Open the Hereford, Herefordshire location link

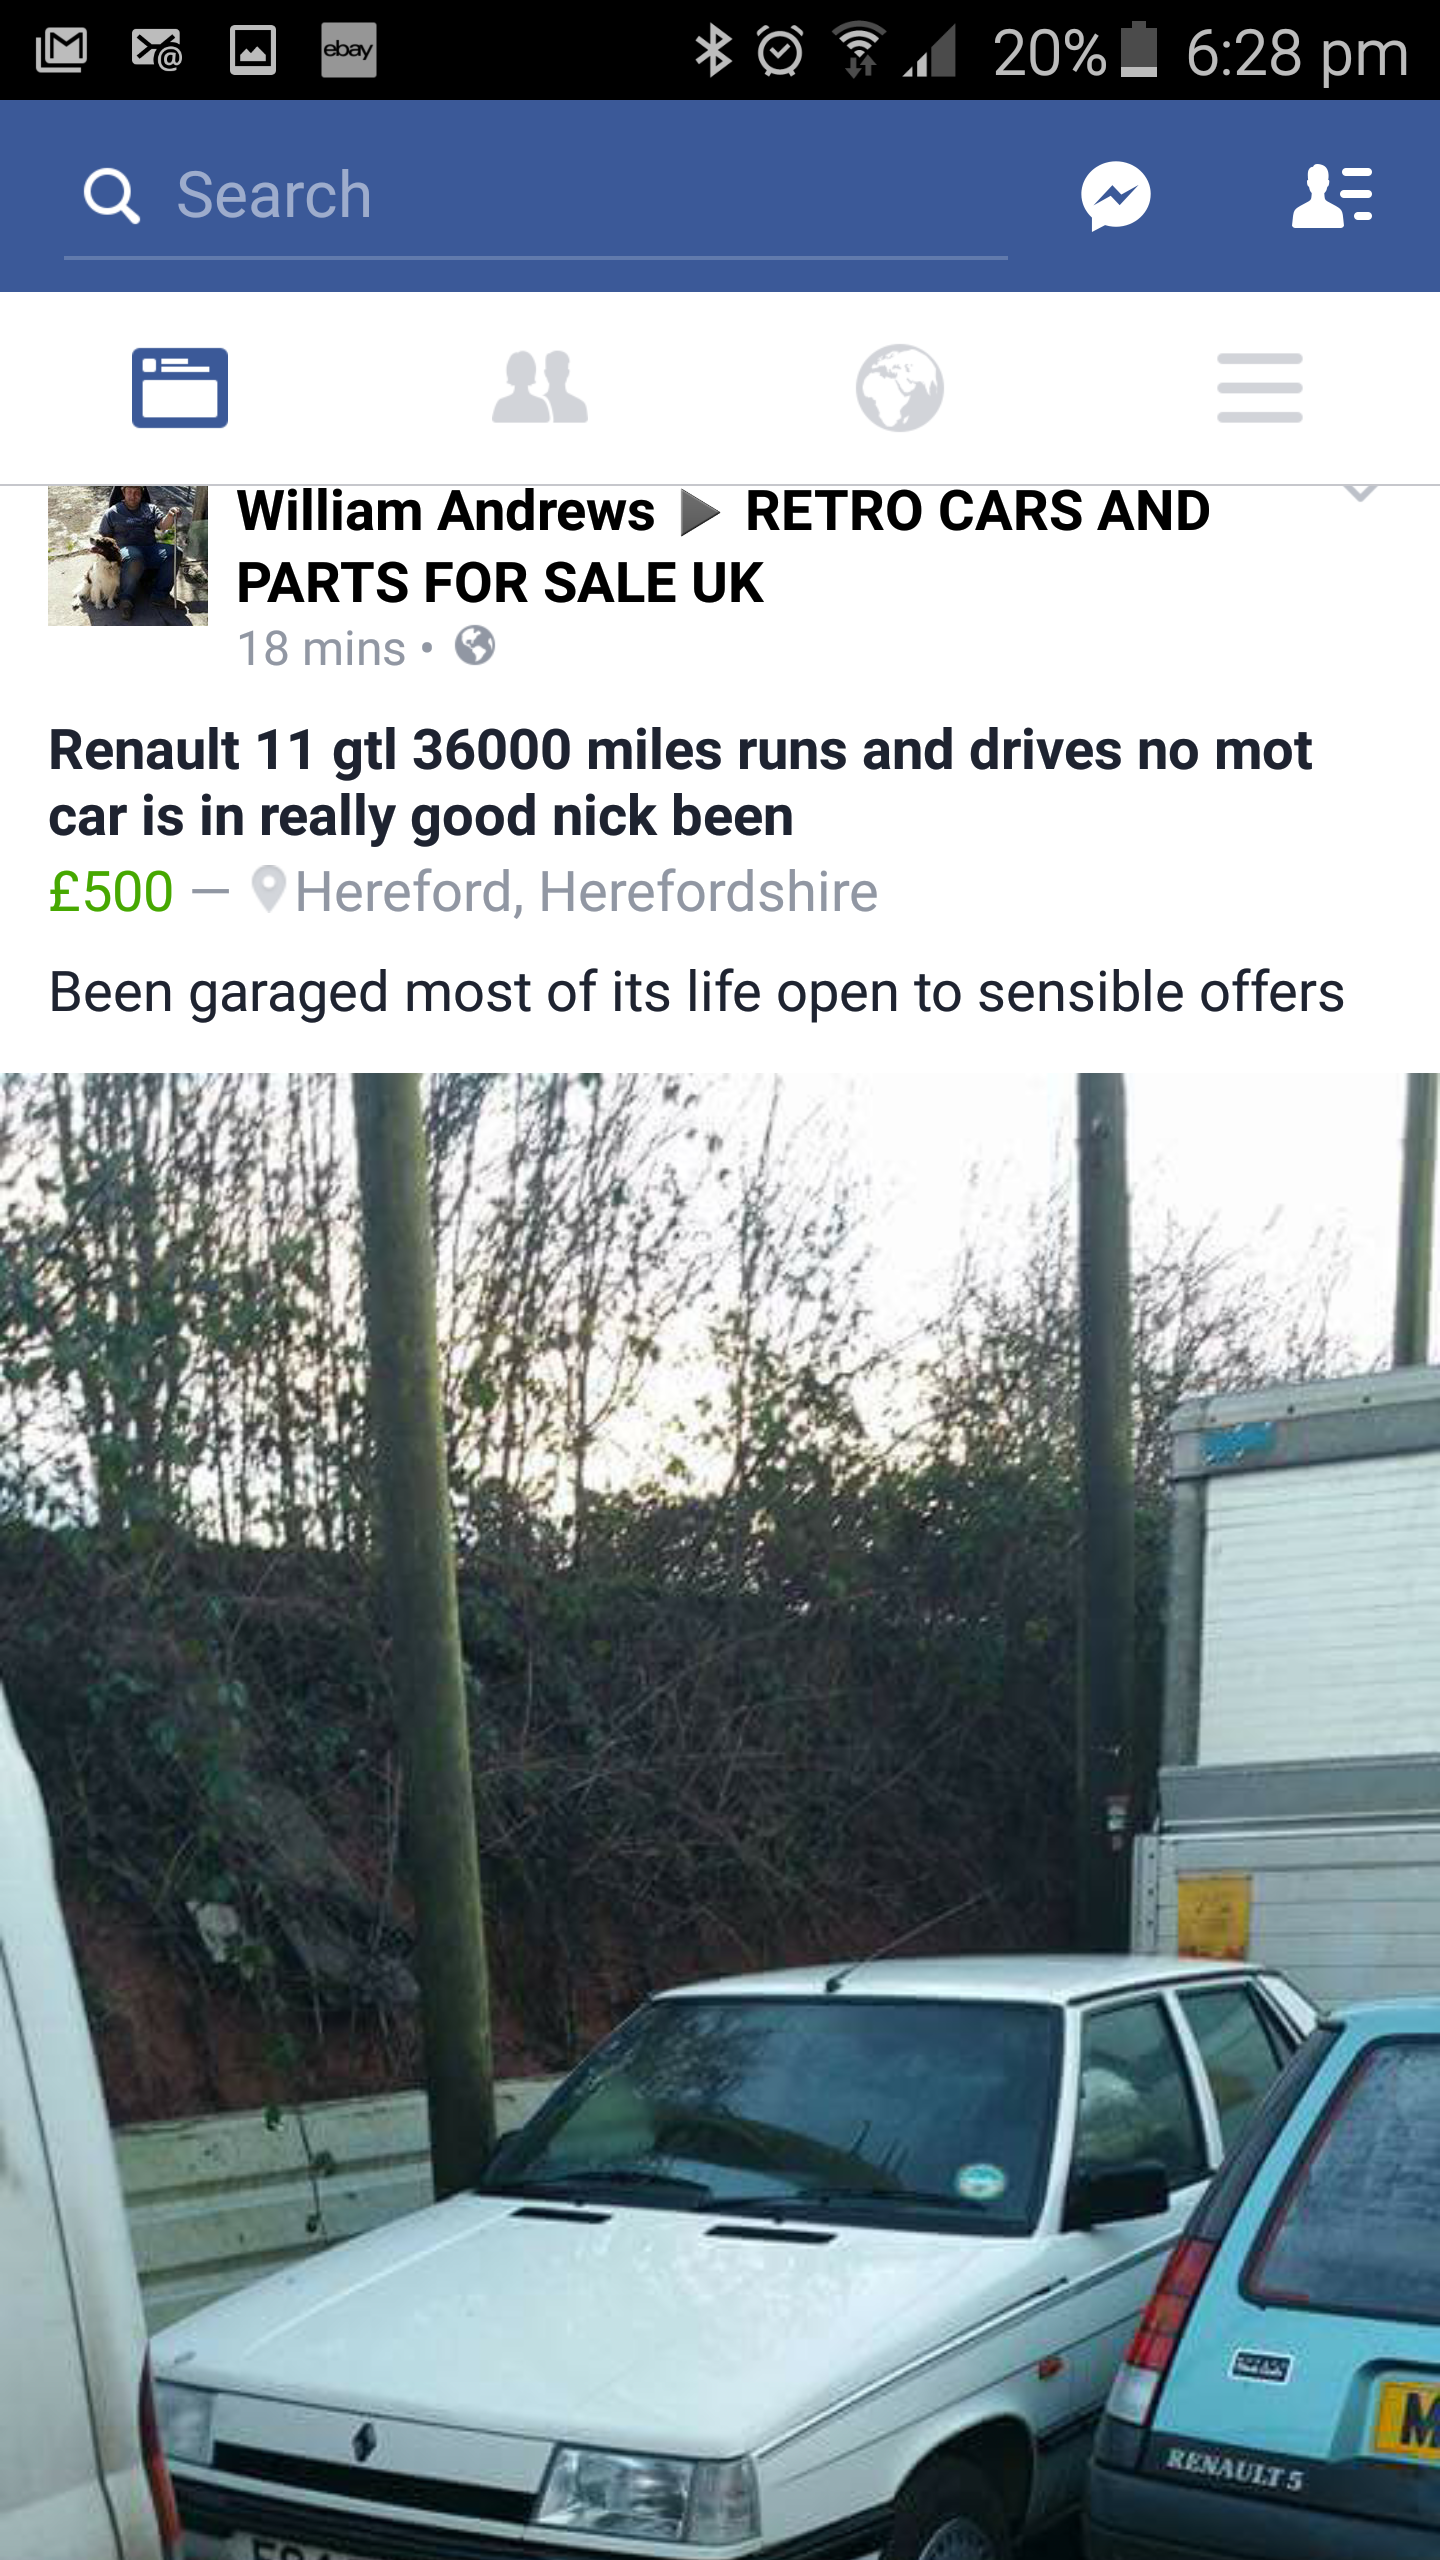[x=586, y=891]
